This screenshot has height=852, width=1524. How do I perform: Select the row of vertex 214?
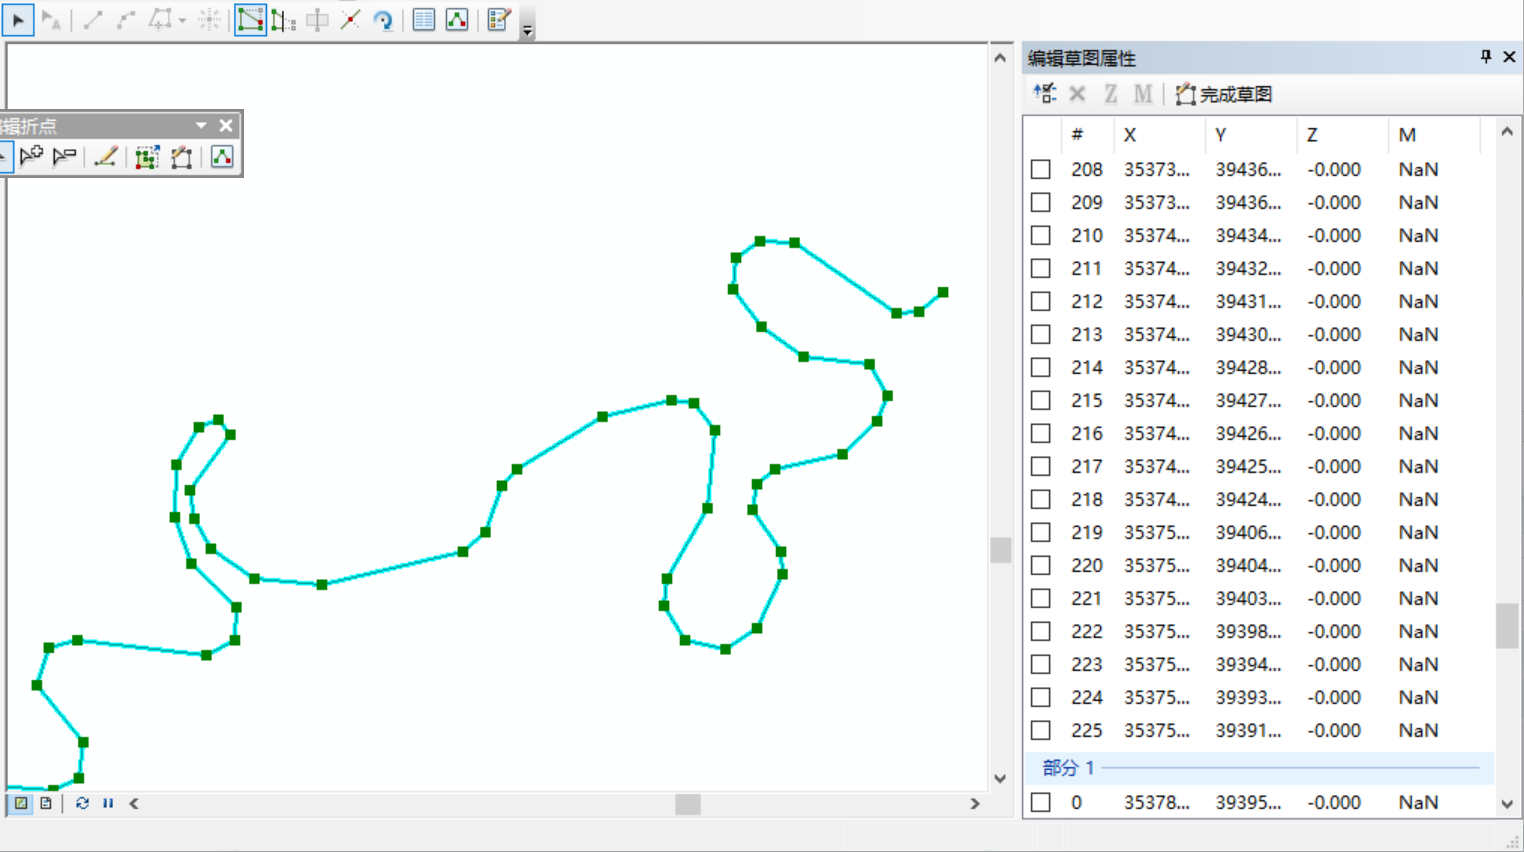point(1260,368)
